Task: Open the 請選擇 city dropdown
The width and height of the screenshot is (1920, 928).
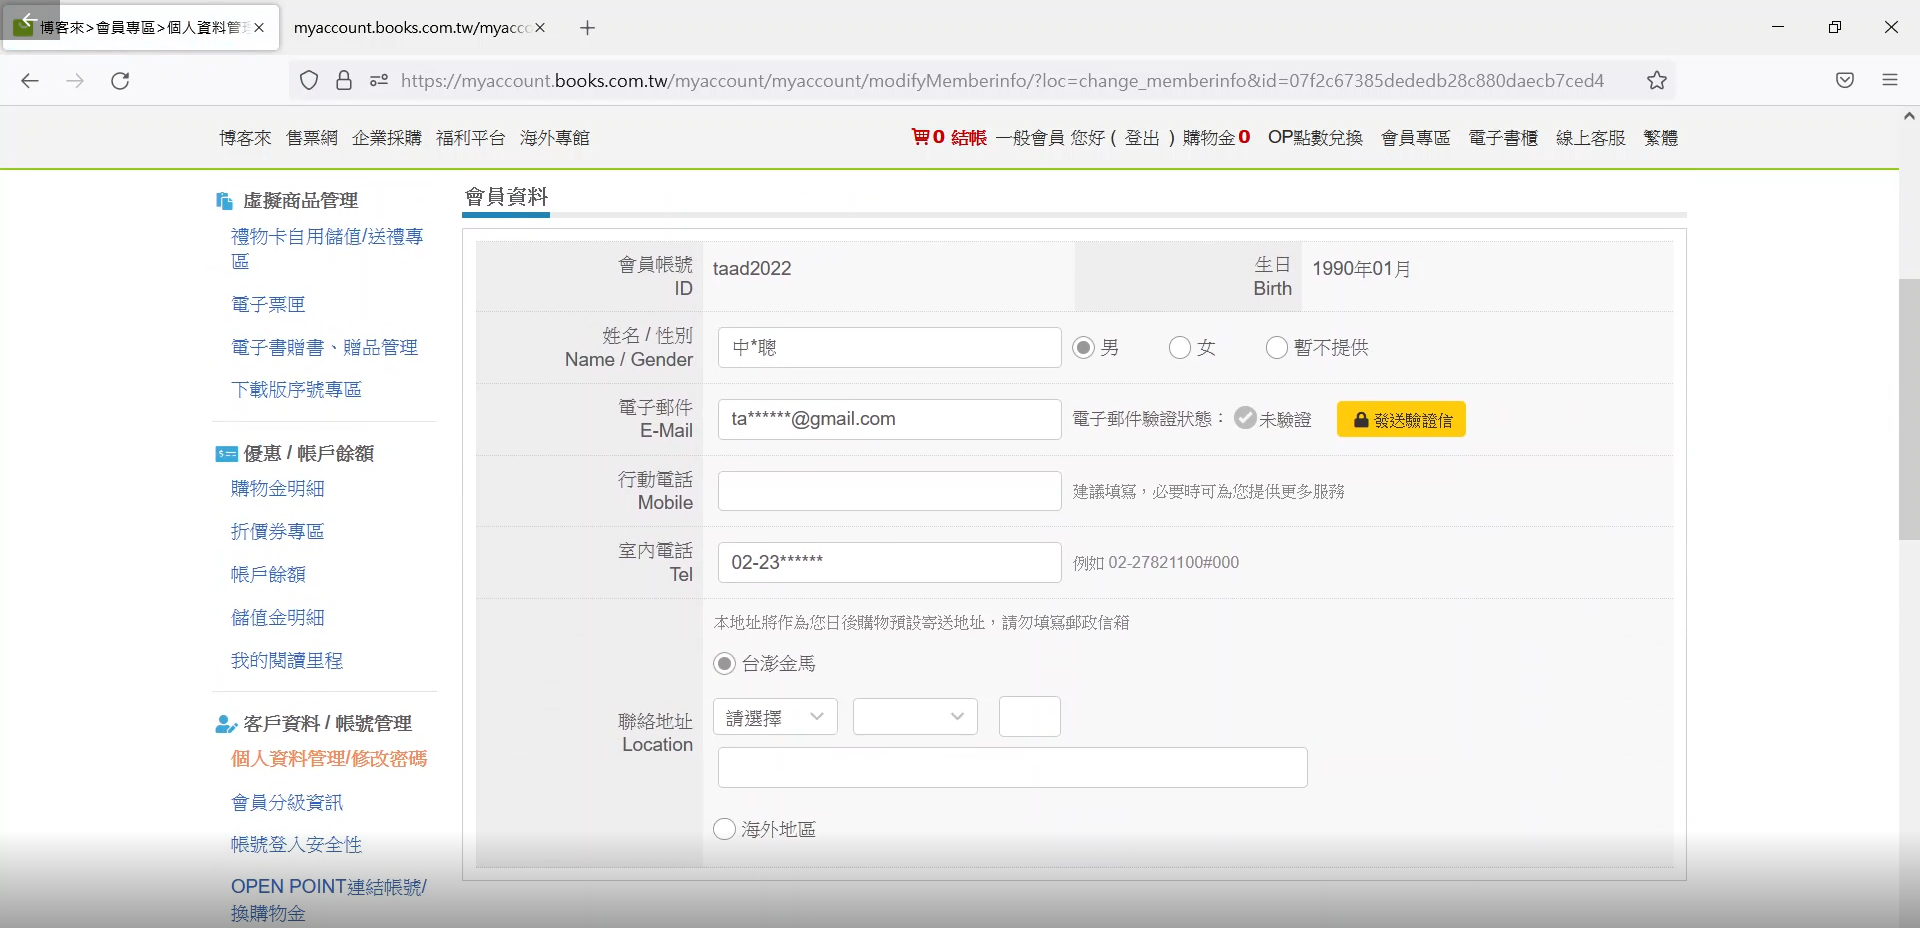Action: point(775,717)
